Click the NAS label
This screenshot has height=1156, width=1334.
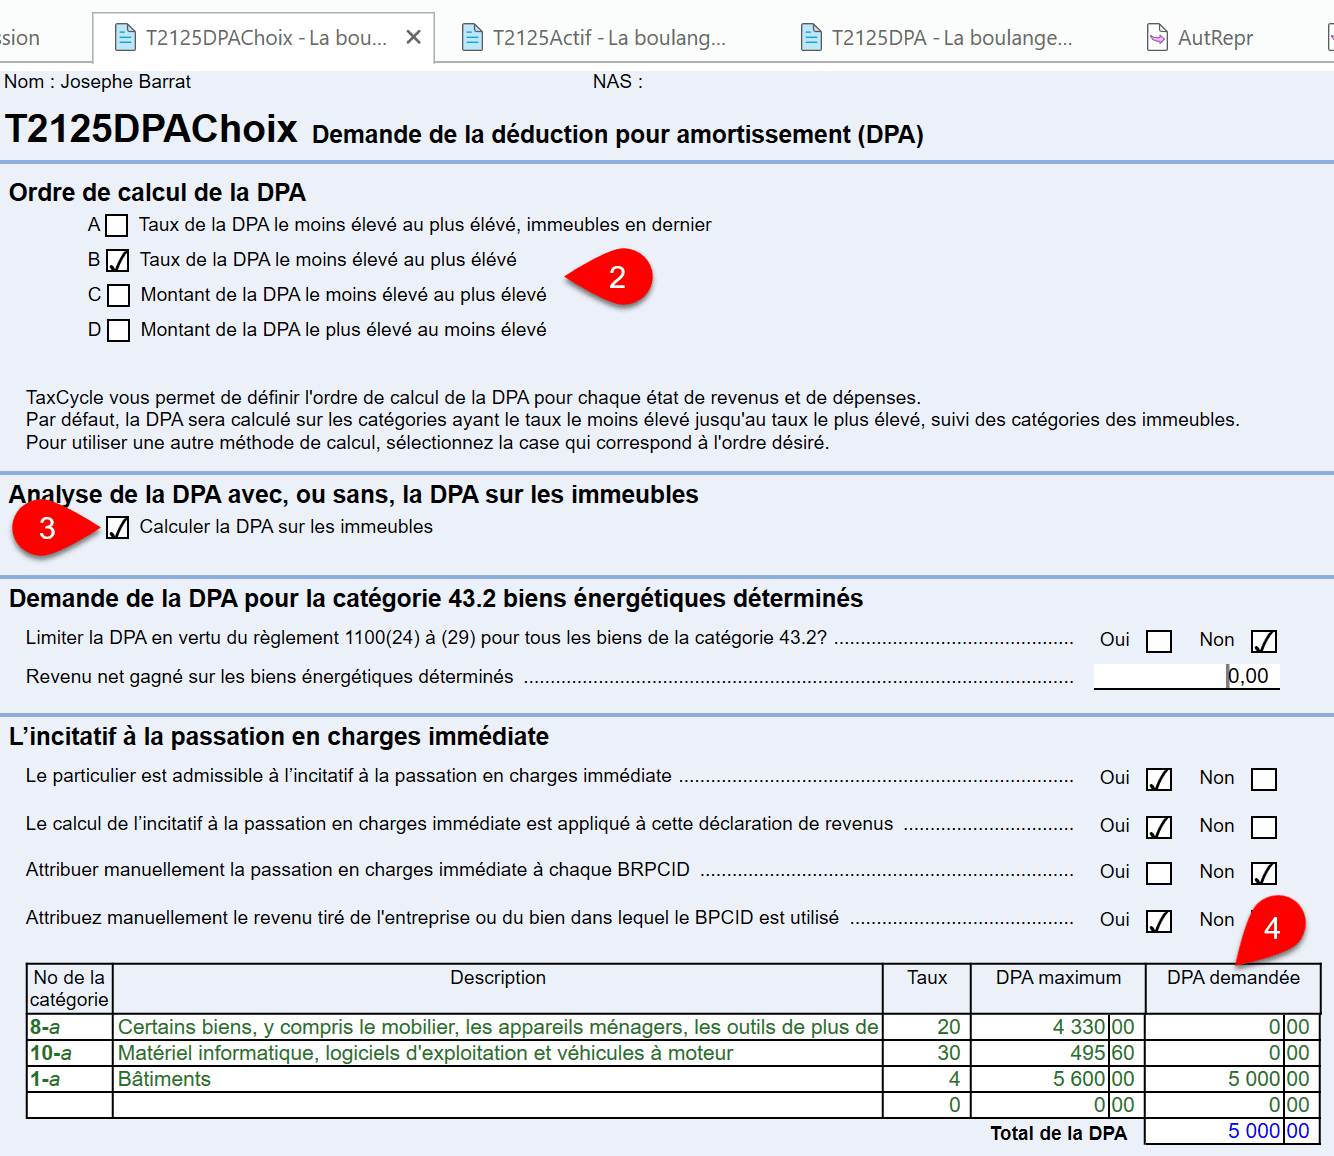click(617, 82)
